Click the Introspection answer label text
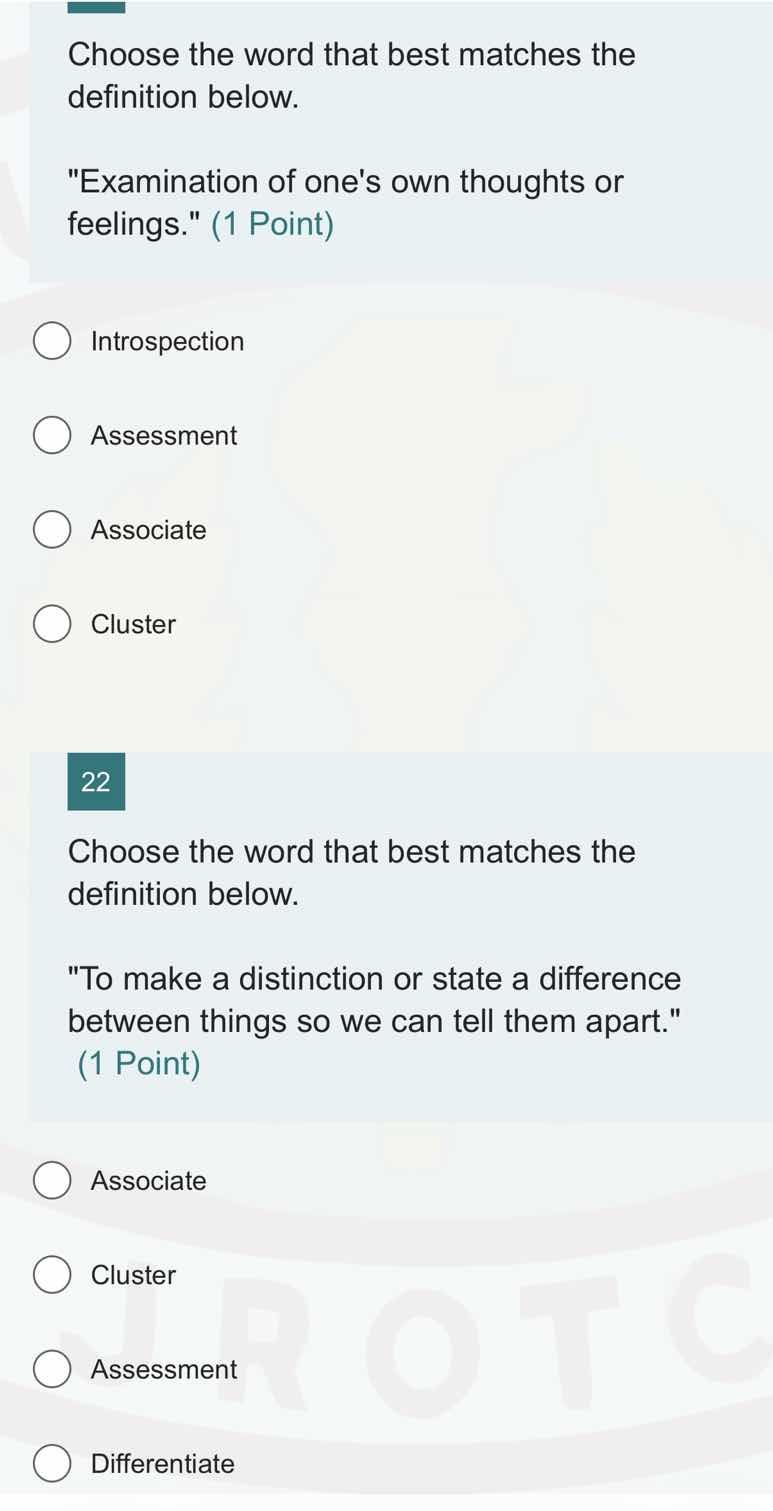773x1511 pixels. [x=167, y=340]
